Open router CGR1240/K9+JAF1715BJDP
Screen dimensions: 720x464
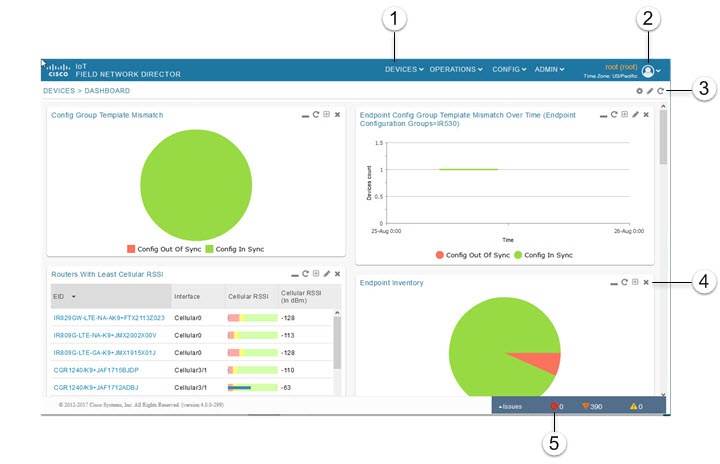click(x=96, y=370)
